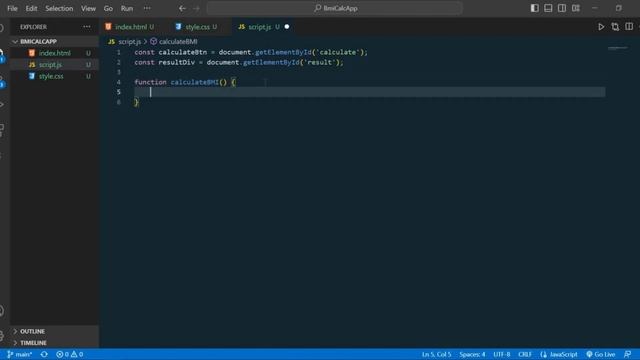
Task: Open the Selection menu
Action: pos(59,8)
